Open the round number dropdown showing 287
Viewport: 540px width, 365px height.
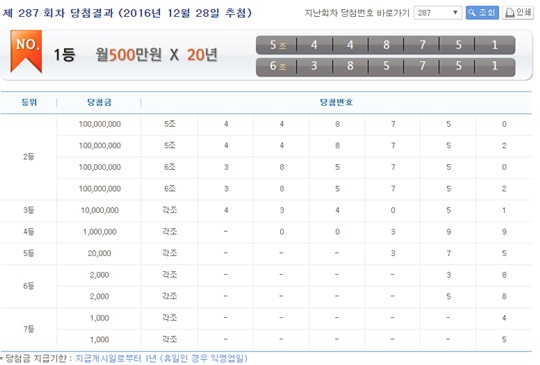coord(437,13)
